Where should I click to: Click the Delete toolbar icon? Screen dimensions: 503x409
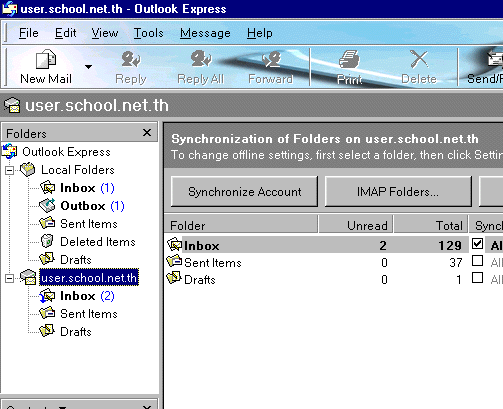click(419, 59)
